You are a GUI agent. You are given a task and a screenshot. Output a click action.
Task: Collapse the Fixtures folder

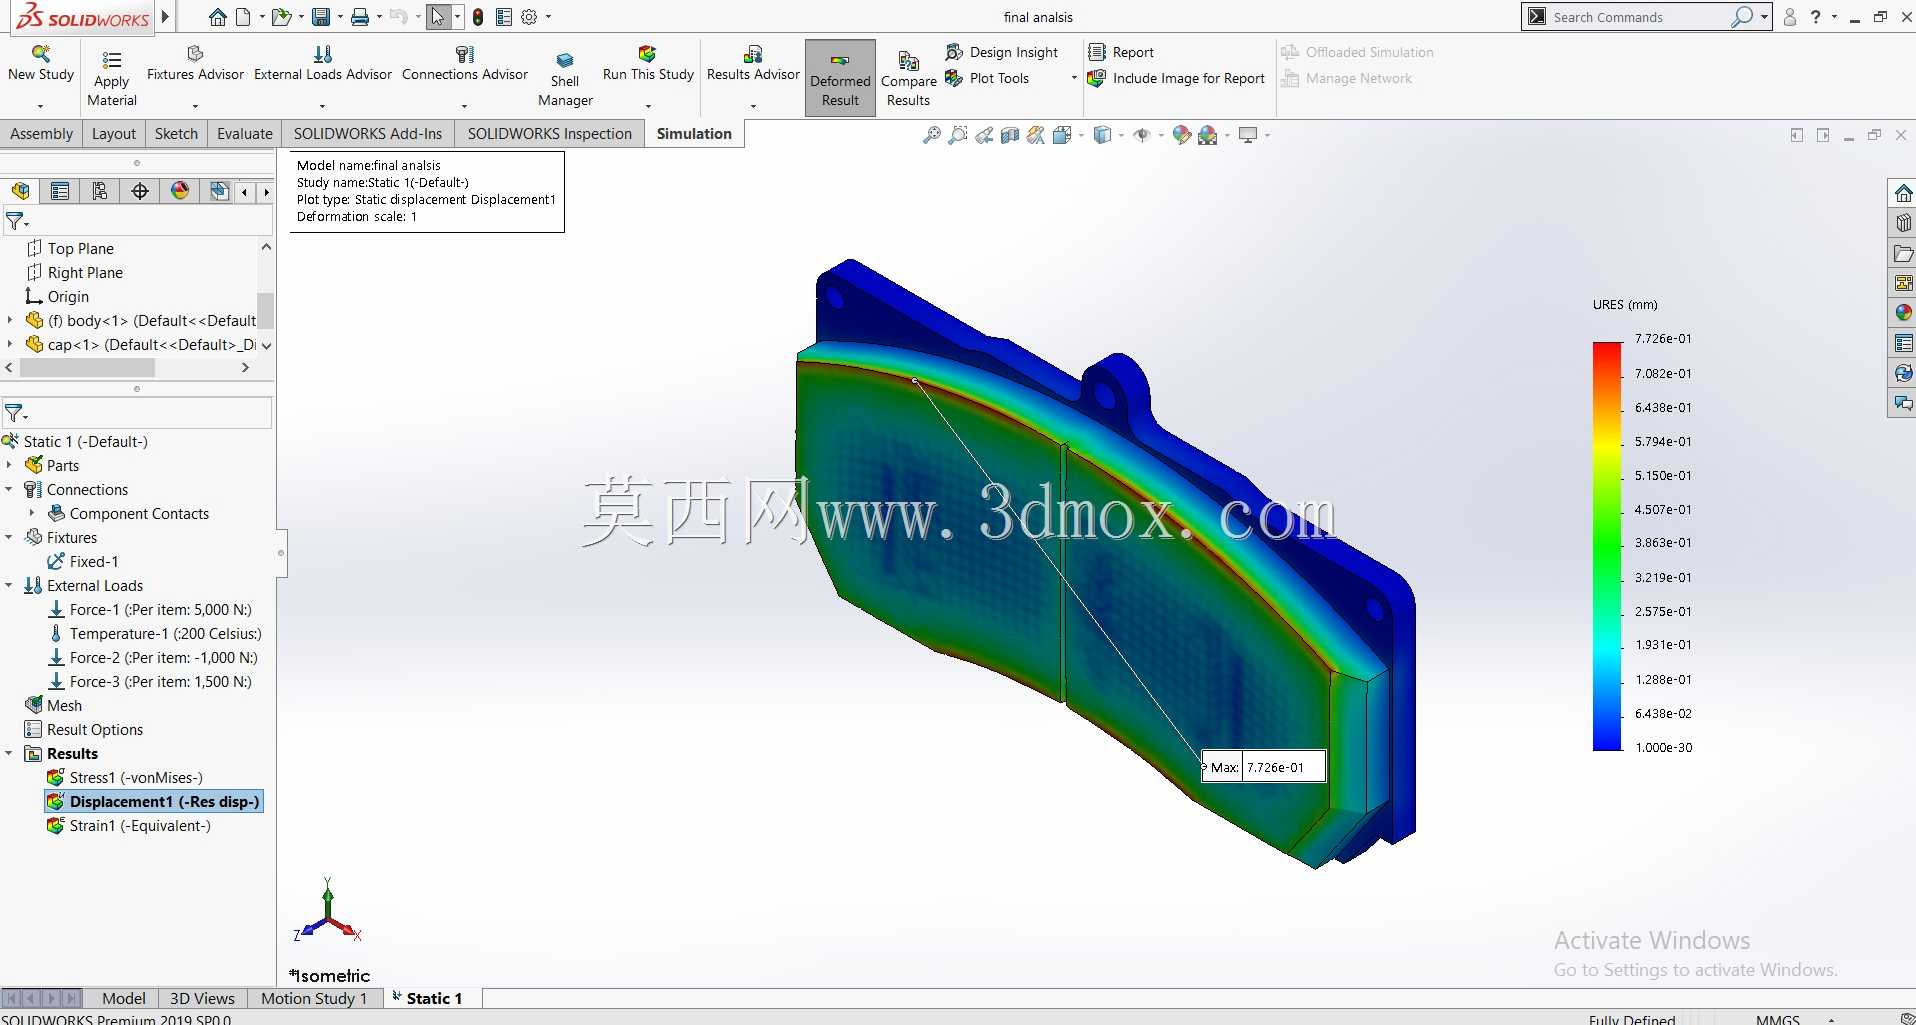(x=10, y=537)
